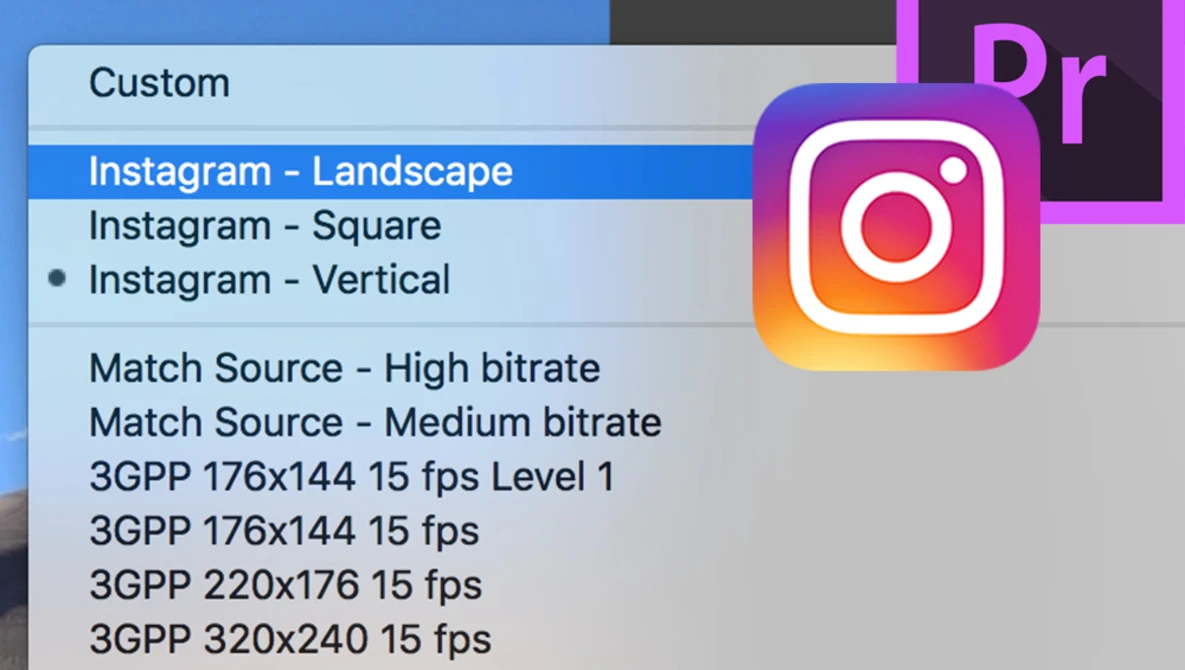Choose Instagram - Square preset
The width and height of the screenshot is (1185, 670).
(265, 225)
